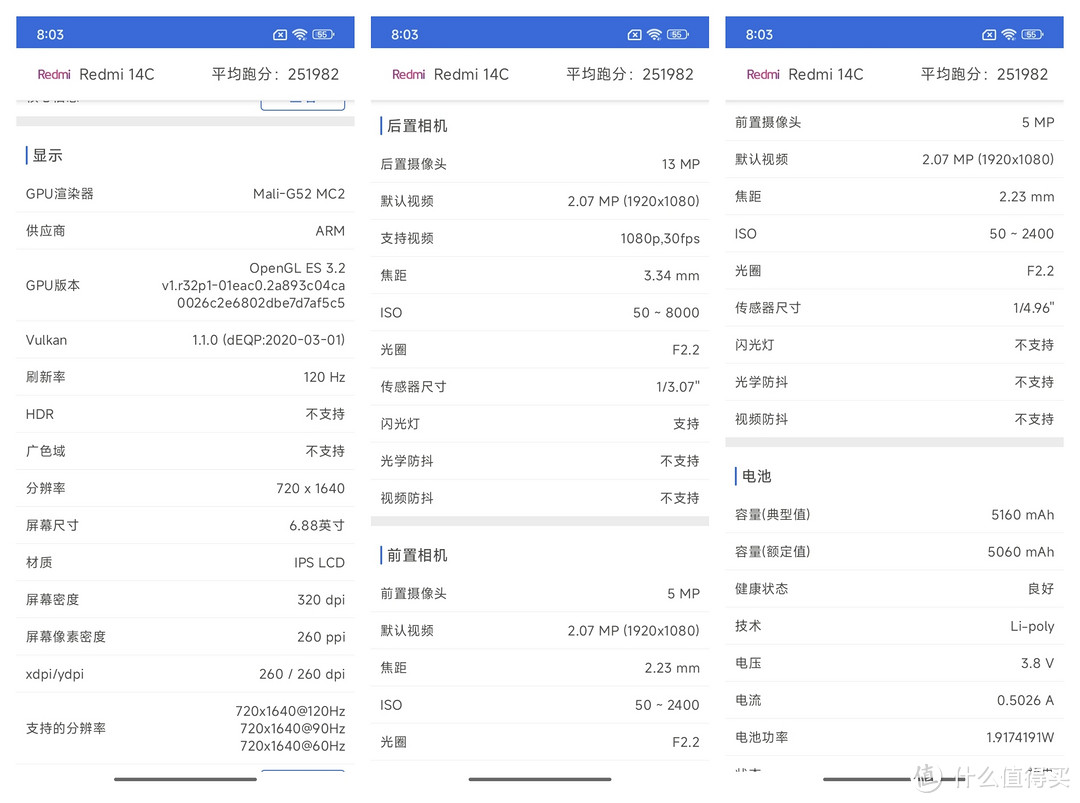This screenshot has width=1080, height=803.
Task: Select the ISO 50 ~ 8000 row
Action: 540,313
